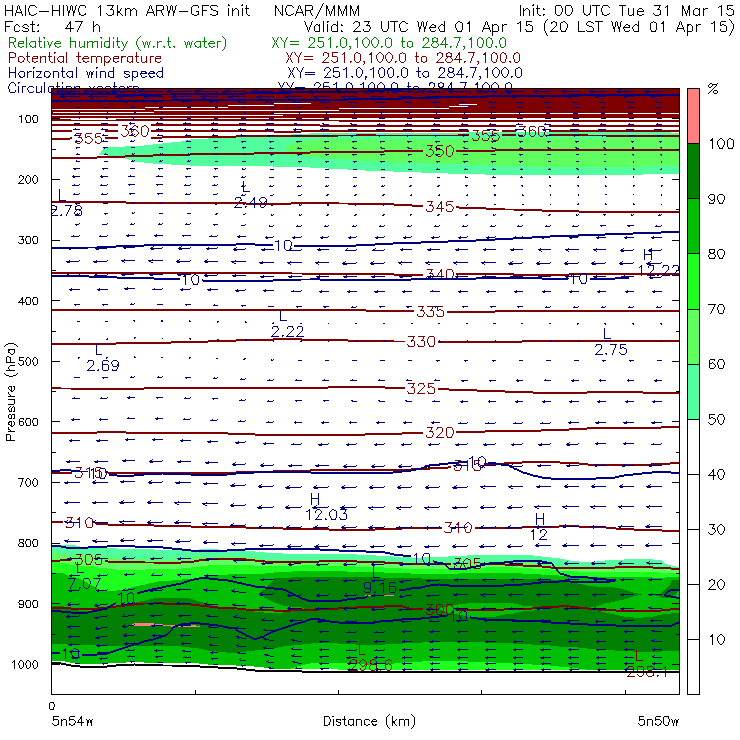Select the '5n54w' left endpoint label
This screenshot has width=740, height=740.
coord(73,721)
